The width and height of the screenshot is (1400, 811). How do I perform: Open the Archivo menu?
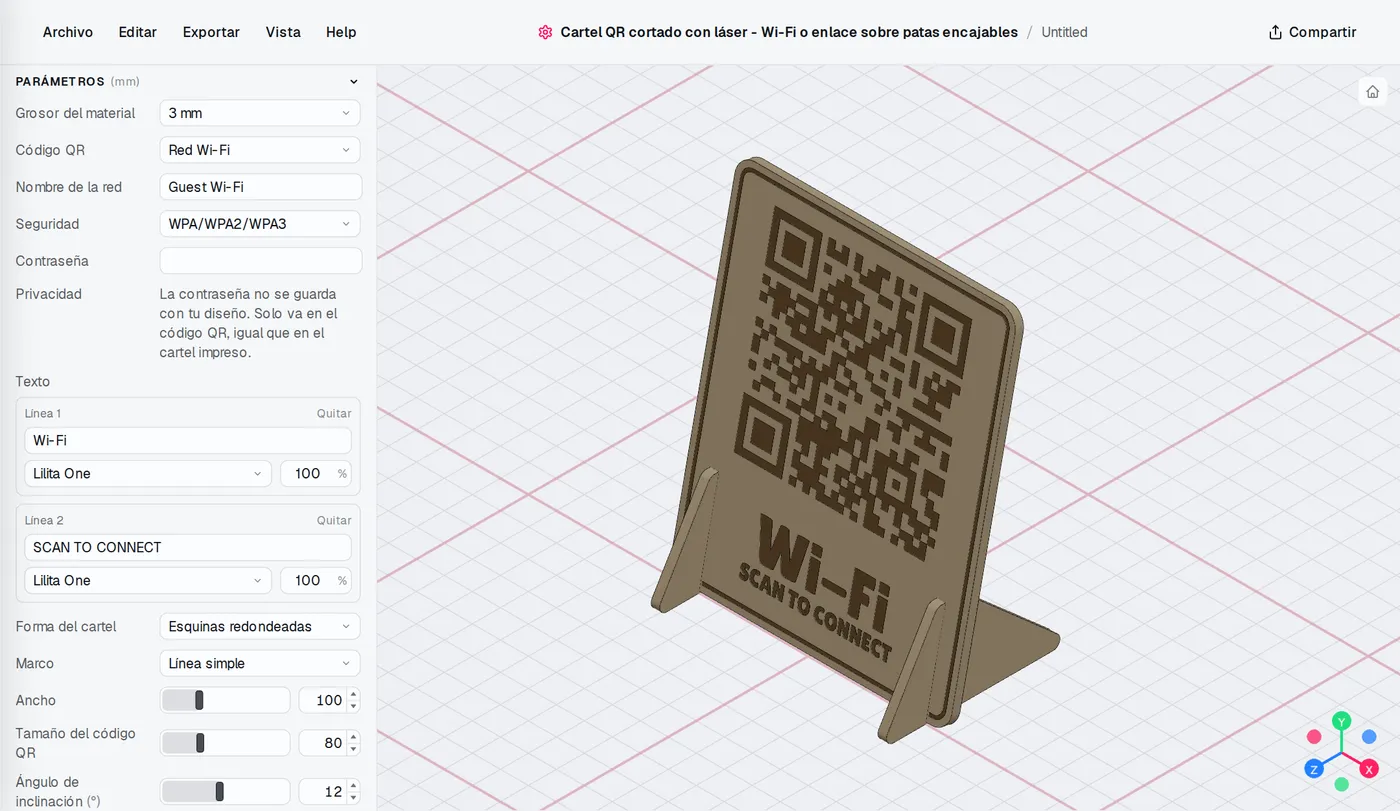68,32
